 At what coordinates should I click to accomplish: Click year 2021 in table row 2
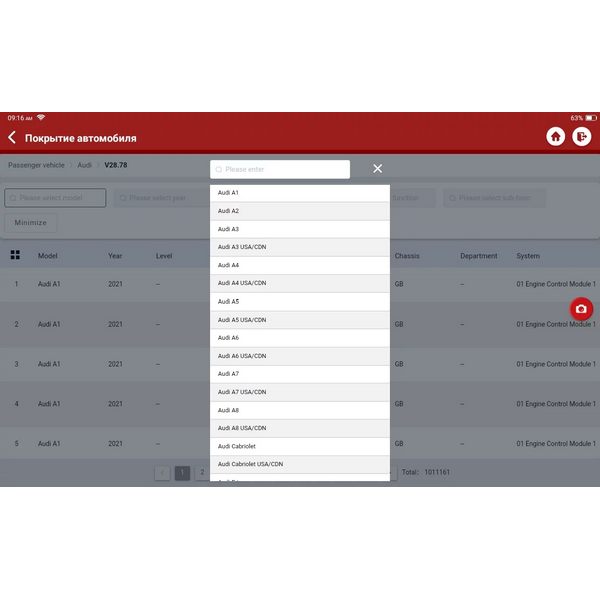coord(115,324)
